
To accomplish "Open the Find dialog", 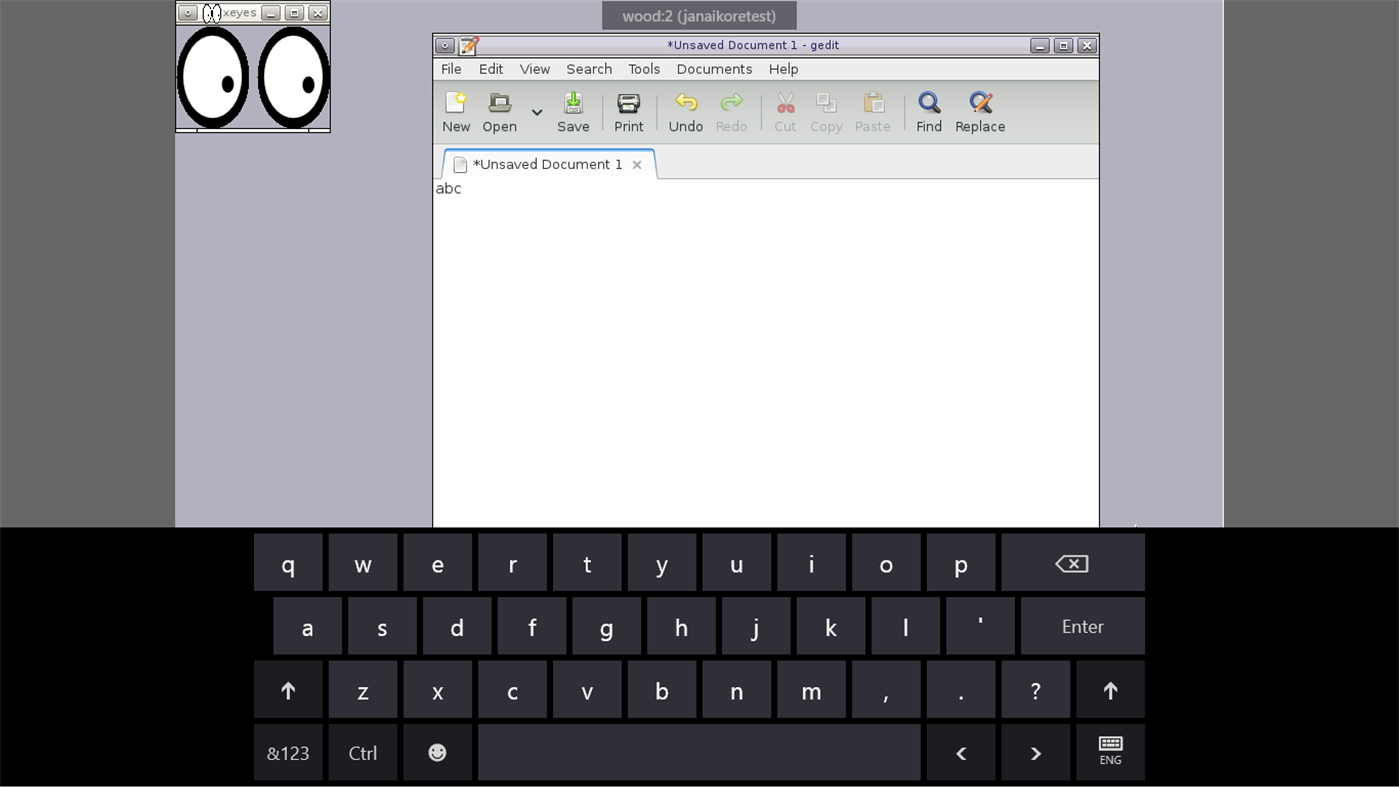I will point(928,110).
